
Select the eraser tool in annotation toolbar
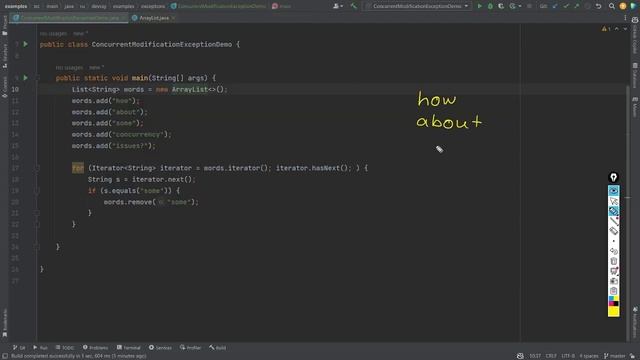613,231
